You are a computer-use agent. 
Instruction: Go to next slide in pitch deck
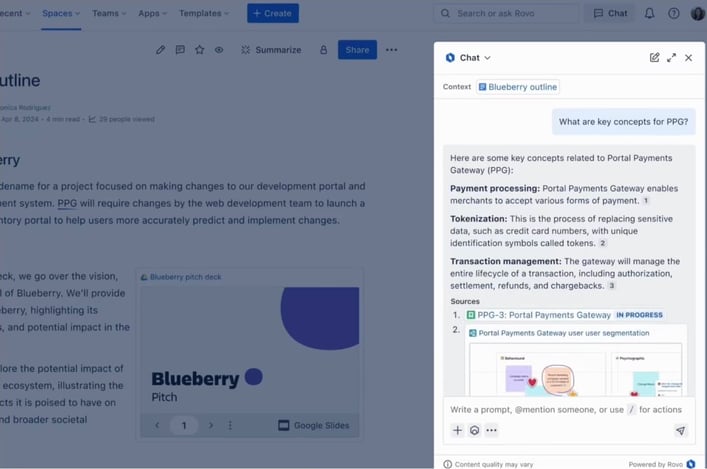pos(211,425)
